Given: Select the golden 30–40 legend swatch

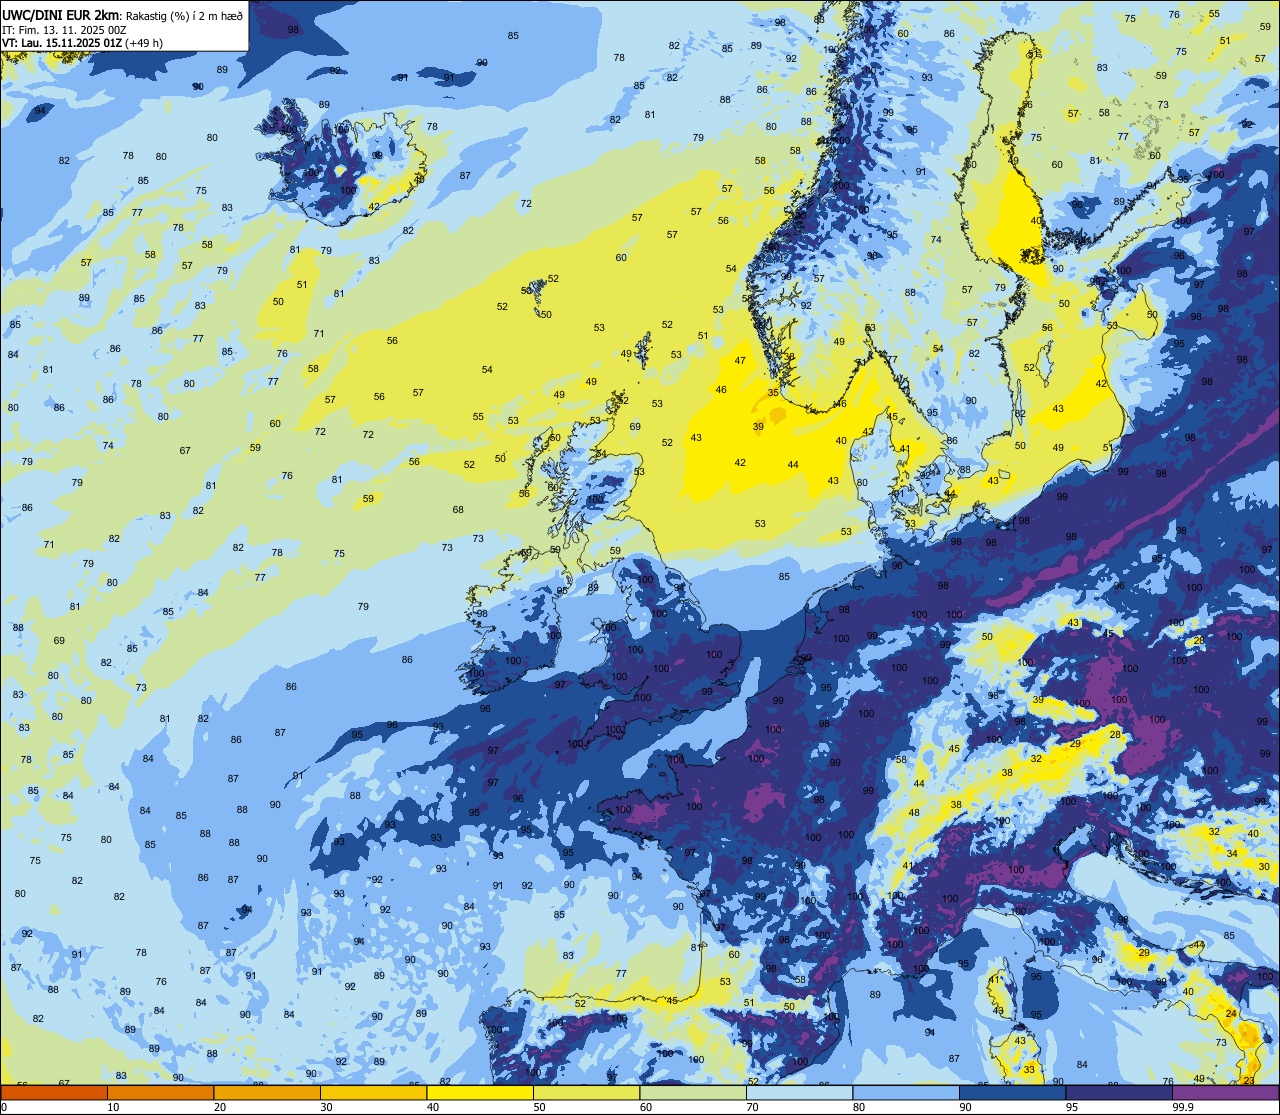Looking at the screenshot, I should point(373,1092).
